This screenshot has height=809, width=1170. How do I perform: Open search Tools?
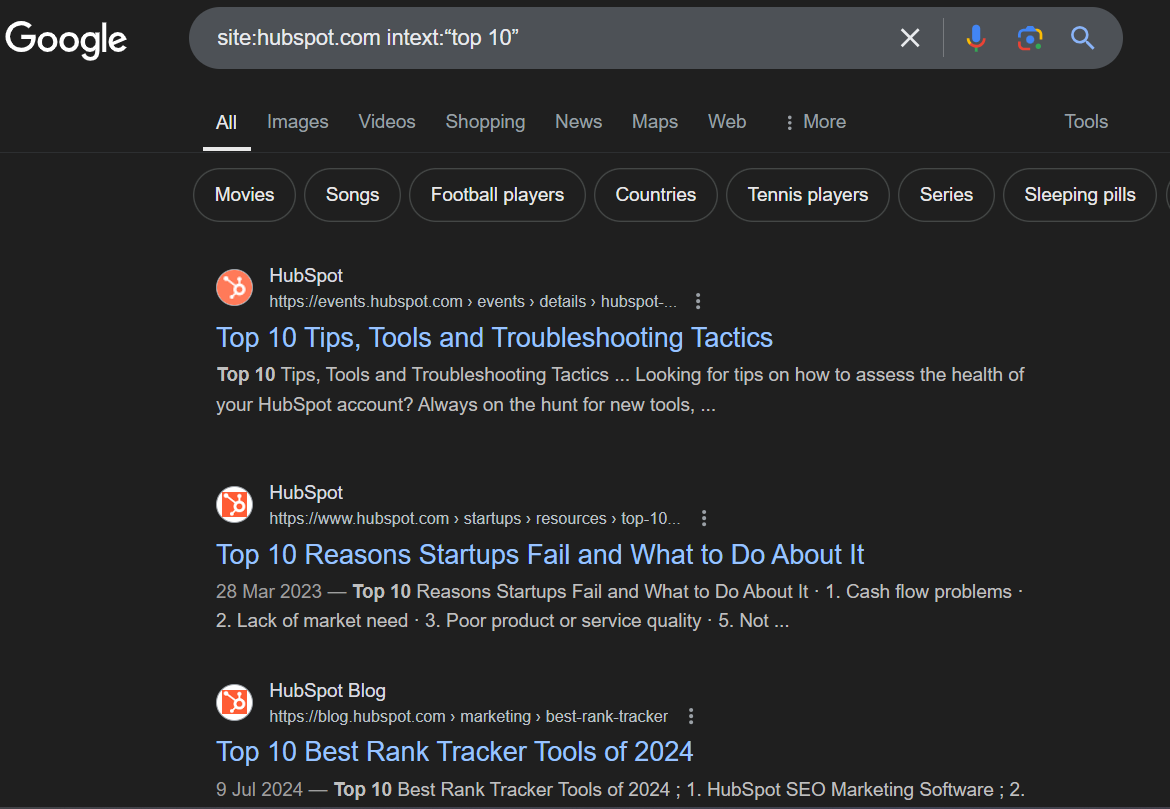[1086, 122]
